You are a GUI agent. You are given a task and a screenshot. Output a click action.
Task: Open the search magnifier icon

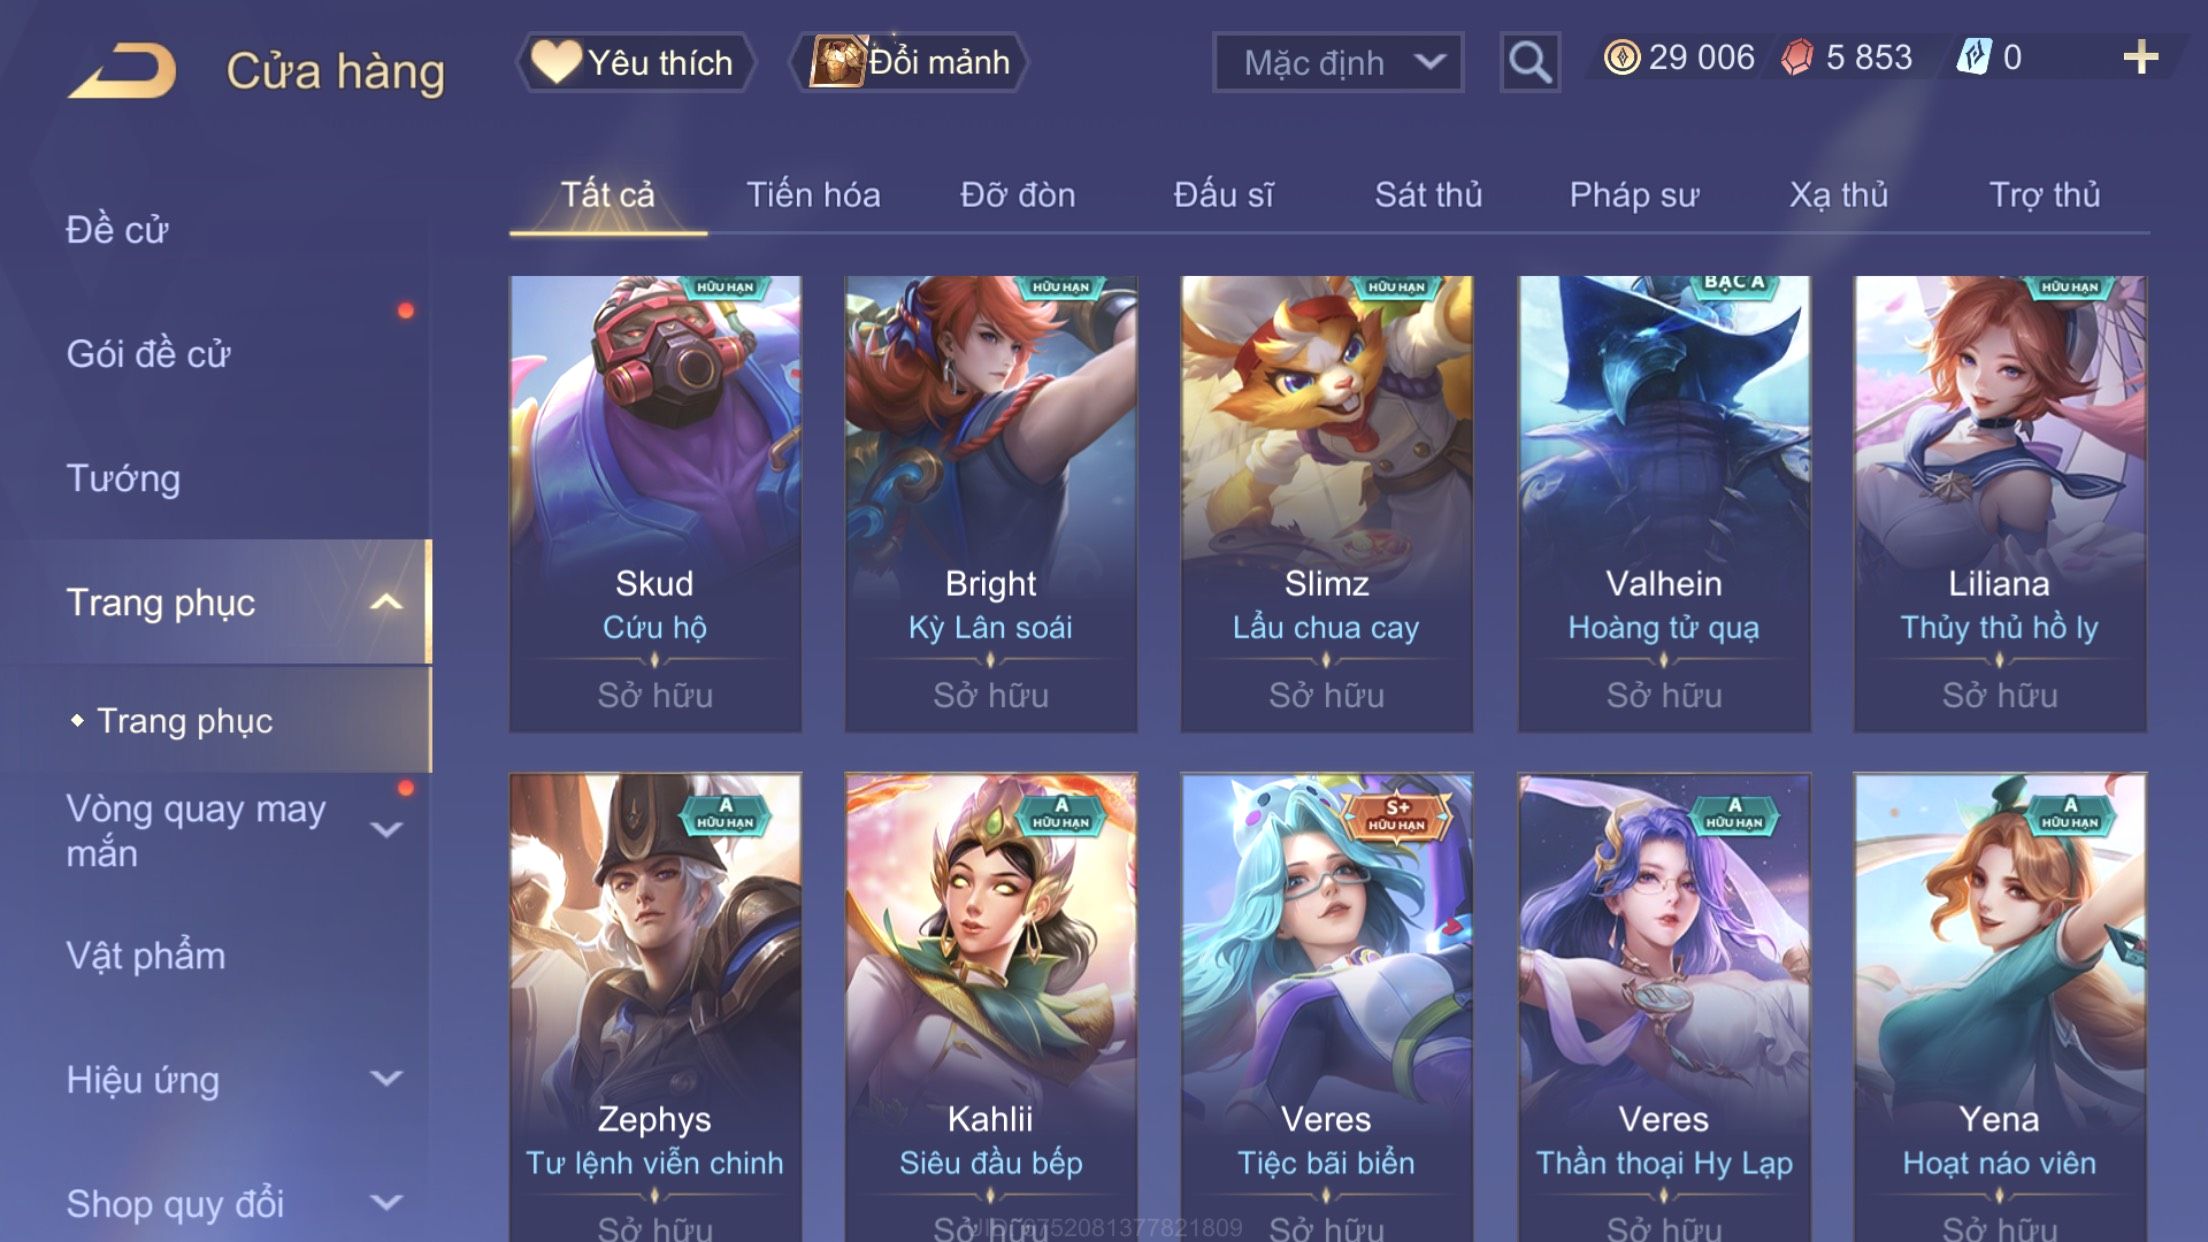(1529, 62)
